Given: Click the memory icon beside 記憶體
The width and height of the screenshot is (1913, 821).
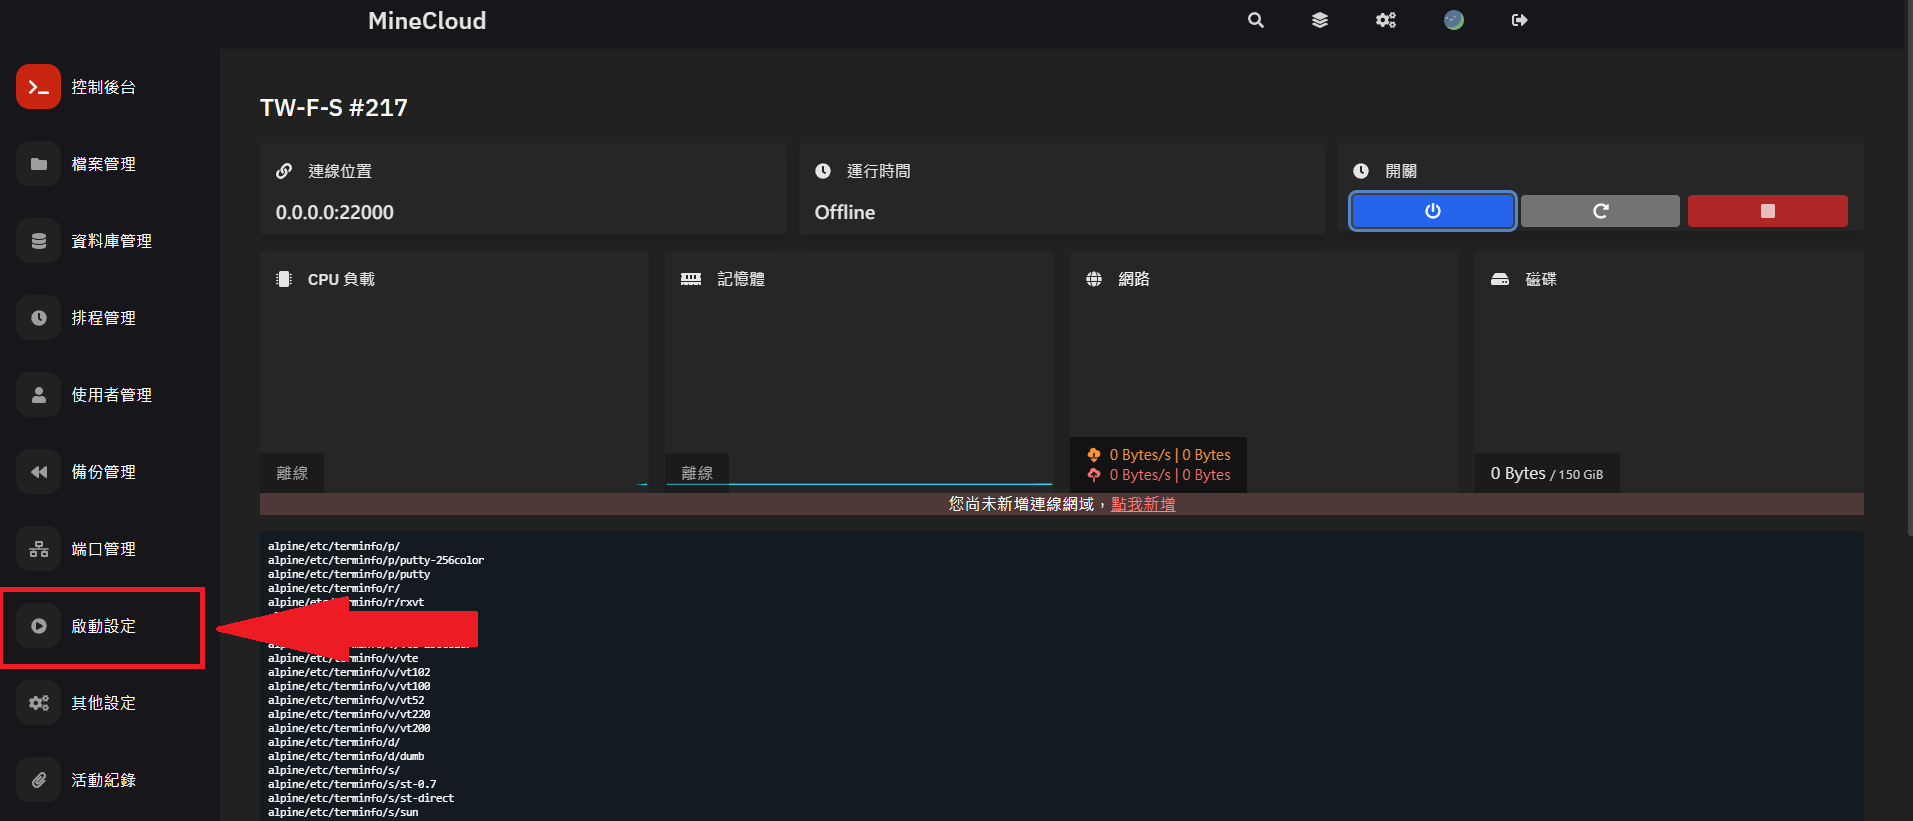Looking at the screenshot, I should coord(691,279).
